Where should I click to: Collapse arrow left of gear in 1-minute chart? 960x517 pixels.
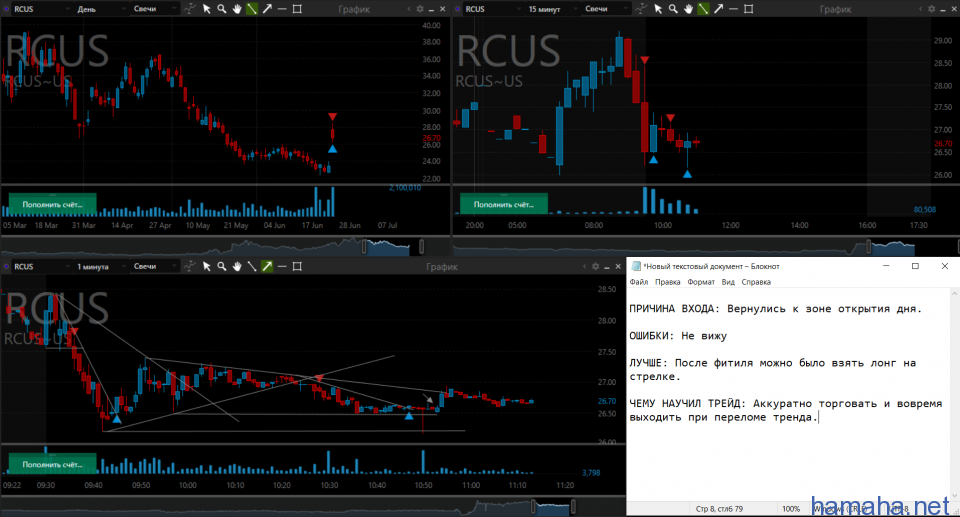pos(585,266)
